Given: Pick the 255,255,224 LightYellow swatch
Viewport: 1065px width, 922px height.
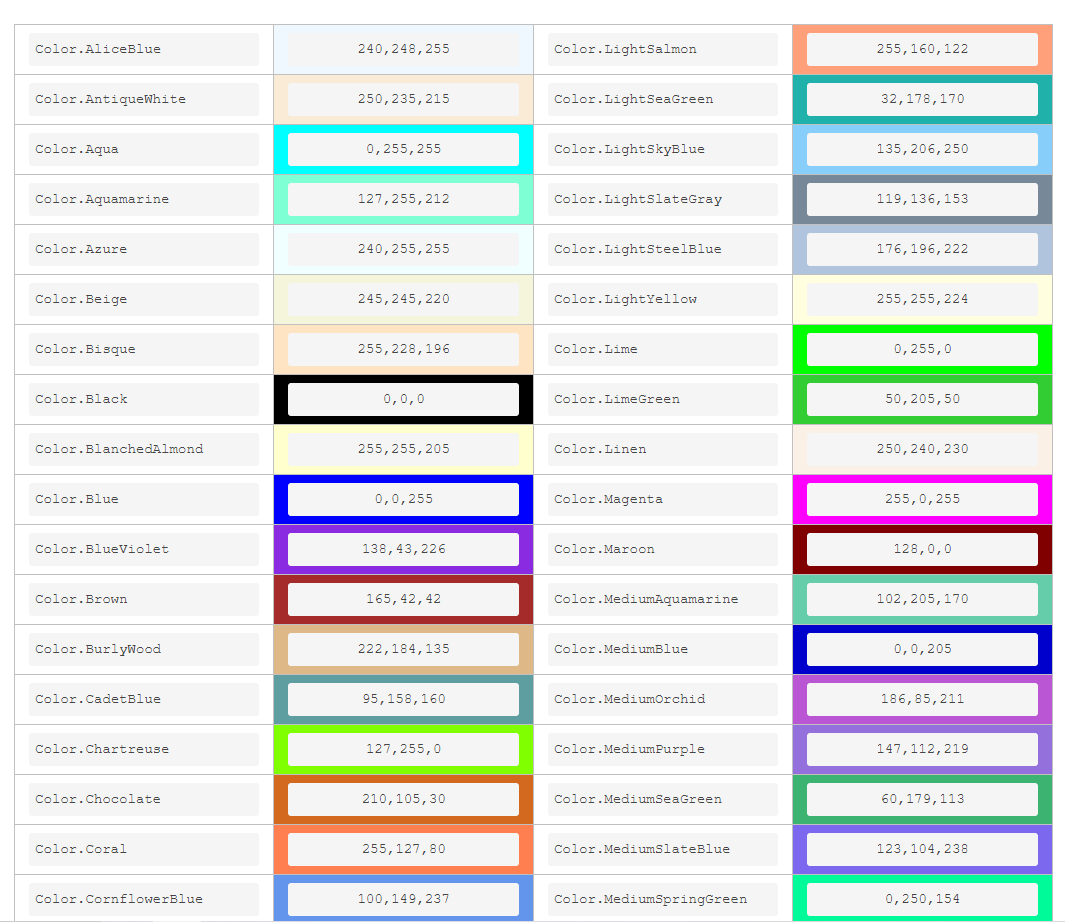Looking at the screenshot, I should click(922, 300).
